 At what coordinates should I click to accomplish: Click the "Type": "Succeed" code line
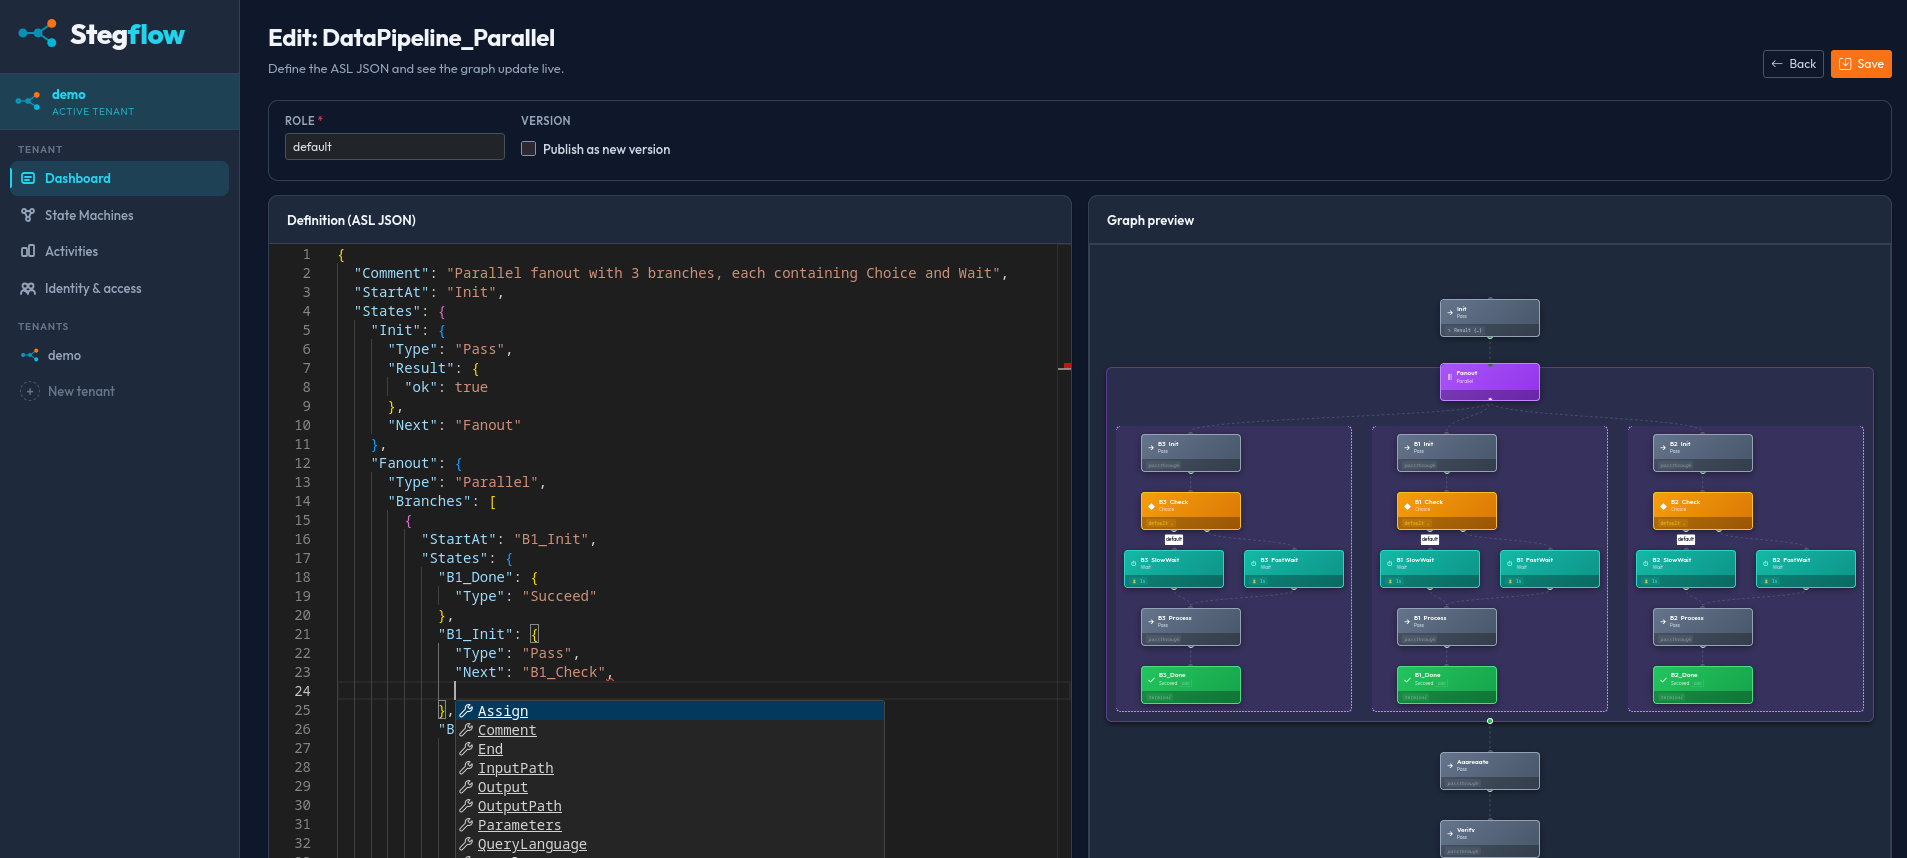tap(526, 596)
